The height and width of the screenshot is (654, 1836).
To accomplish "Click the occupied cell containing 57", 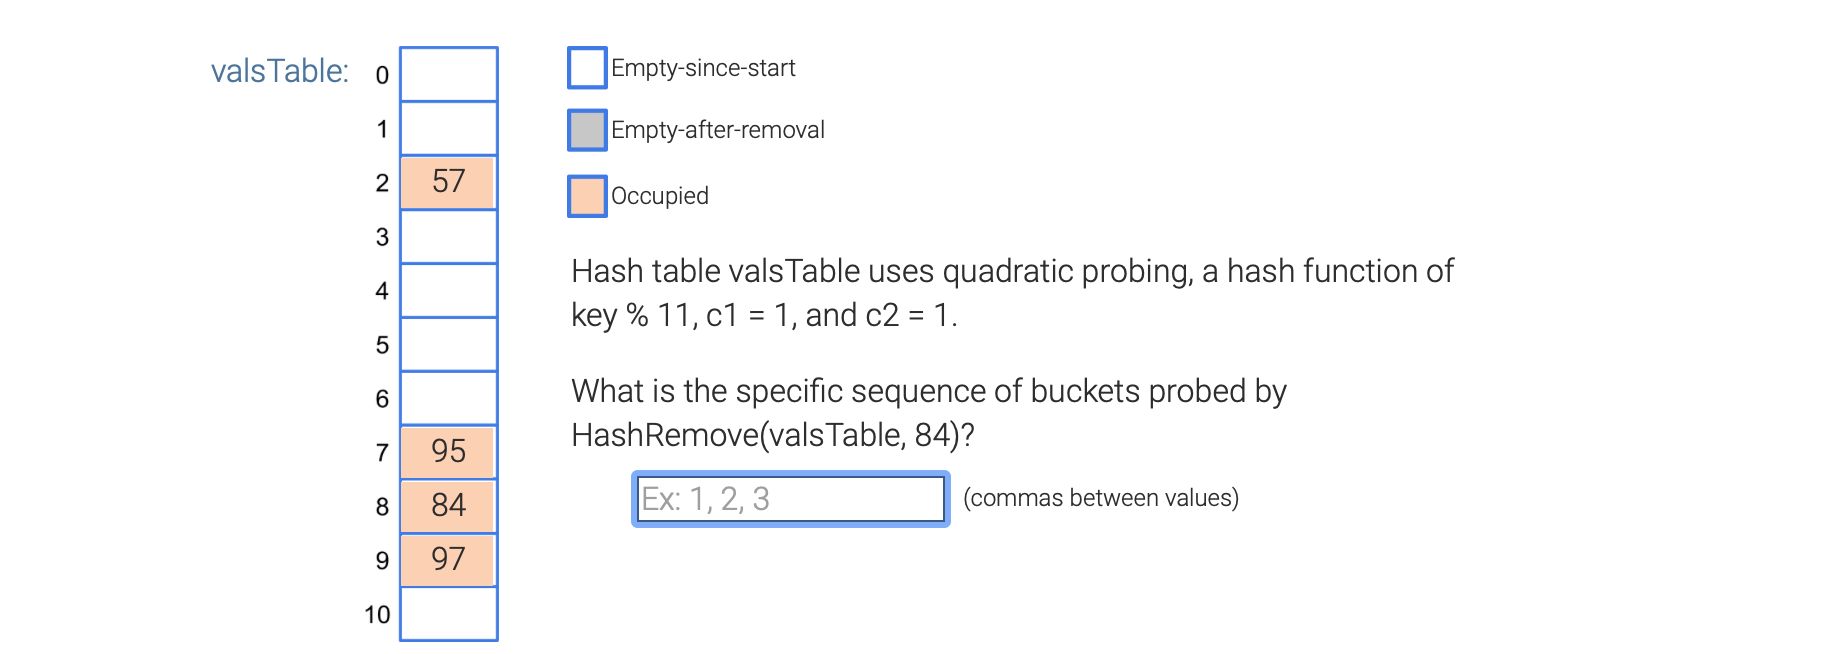I will click(x=447, y=181).
